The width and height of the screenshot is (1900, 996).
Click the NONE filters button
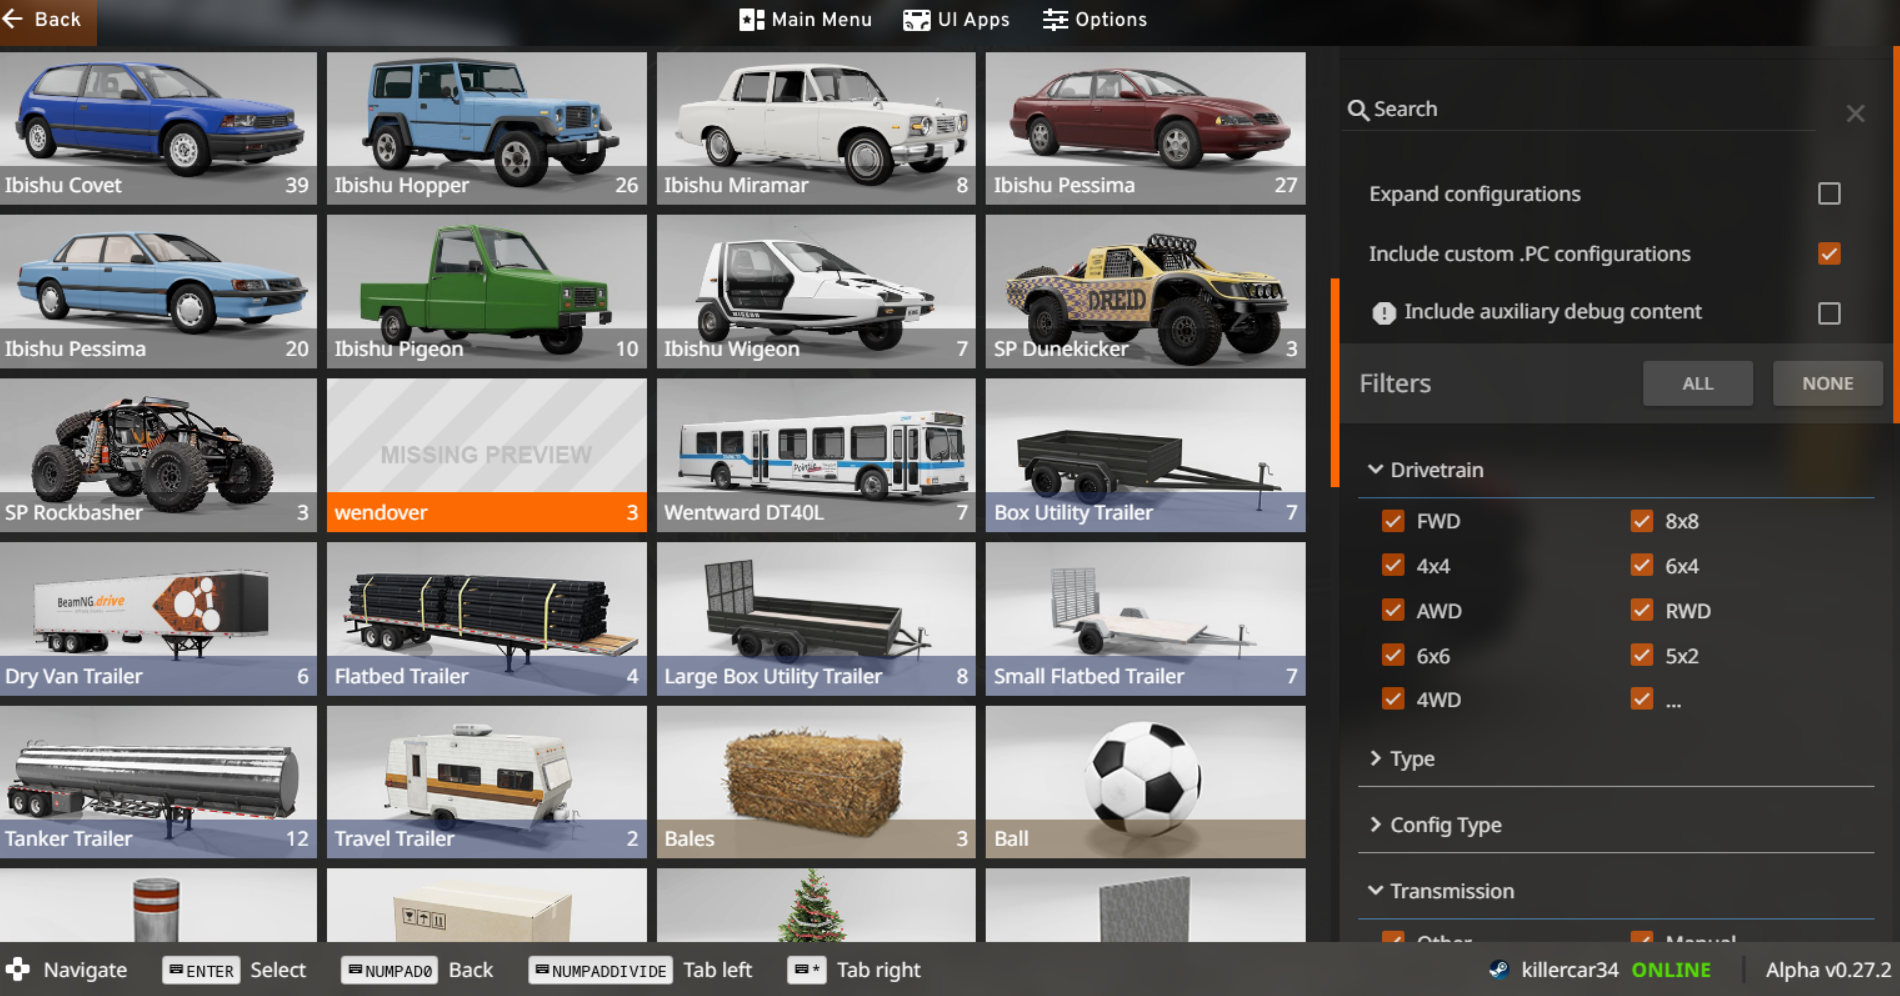(1827, 384)
